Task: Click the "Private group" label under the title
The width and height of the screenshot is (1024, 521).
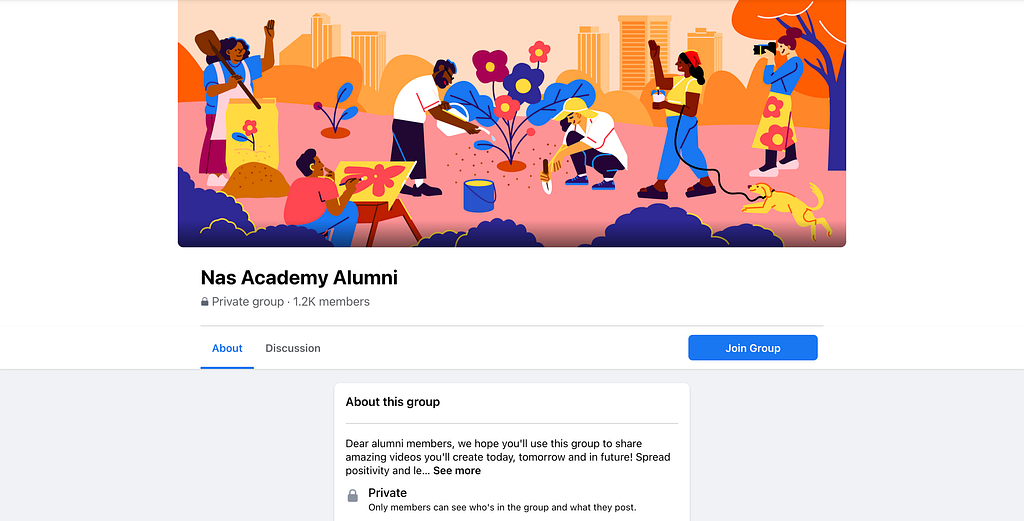Action: 247,302
